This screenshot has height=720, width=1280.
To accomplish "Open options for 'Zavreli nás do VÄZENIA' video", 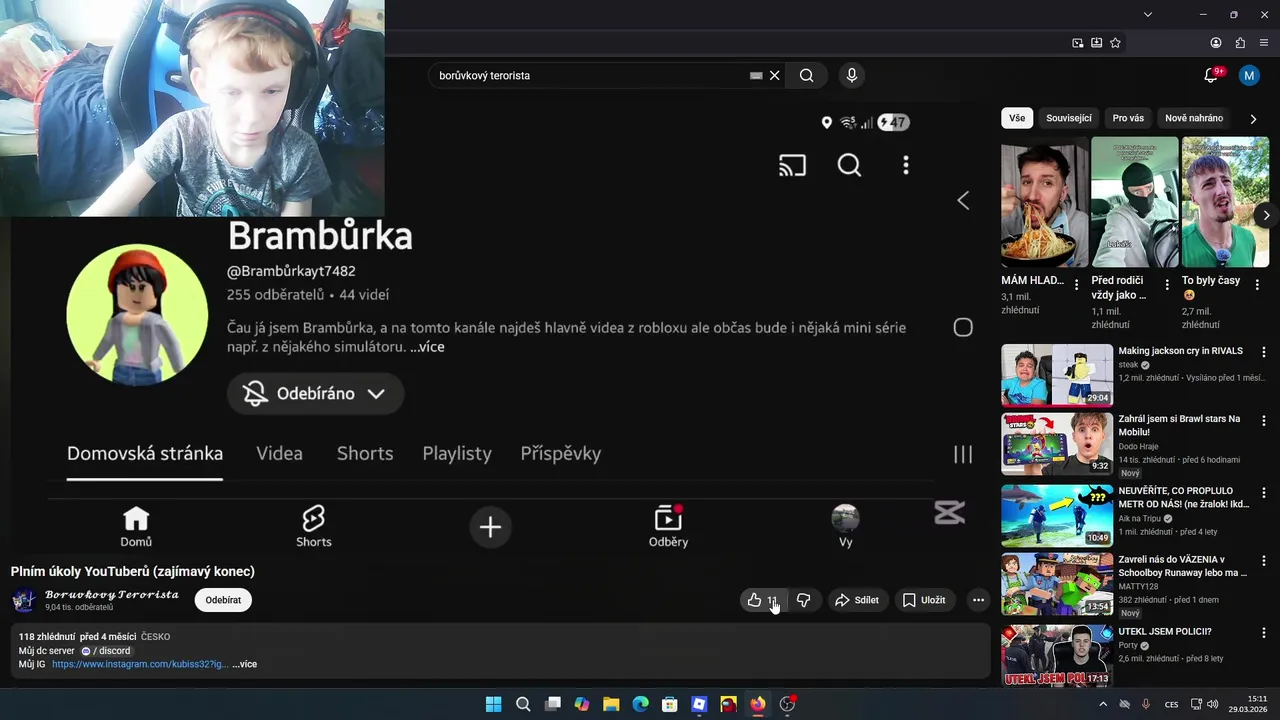I will 1264,561.
